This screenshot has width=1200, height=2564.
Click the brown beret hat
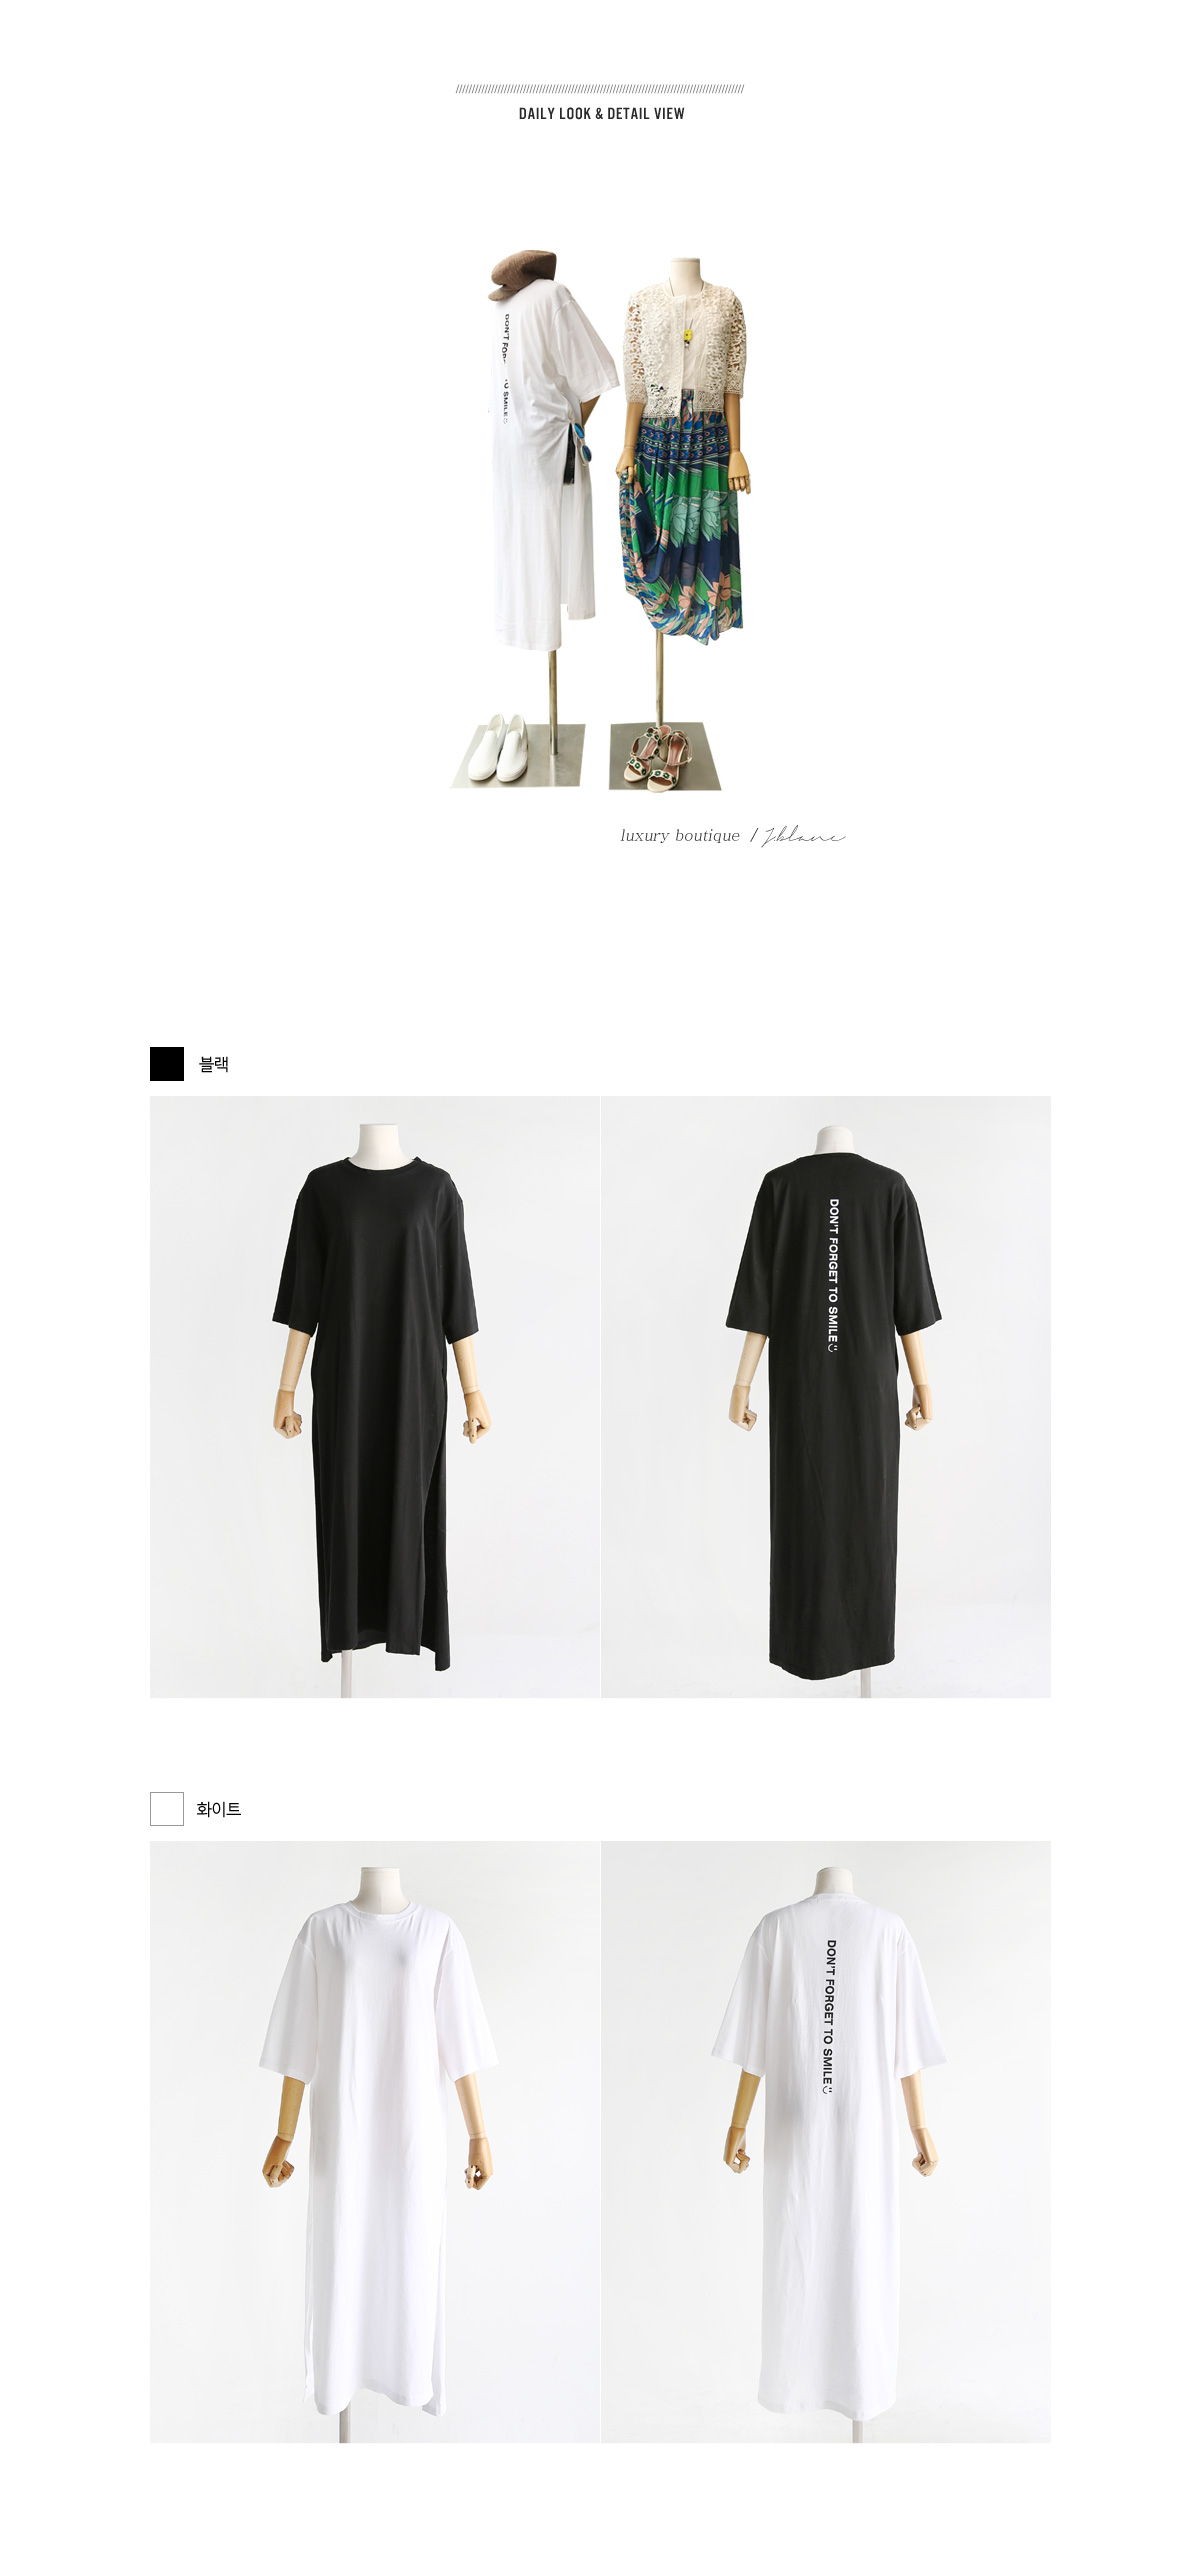click(523, 274)
